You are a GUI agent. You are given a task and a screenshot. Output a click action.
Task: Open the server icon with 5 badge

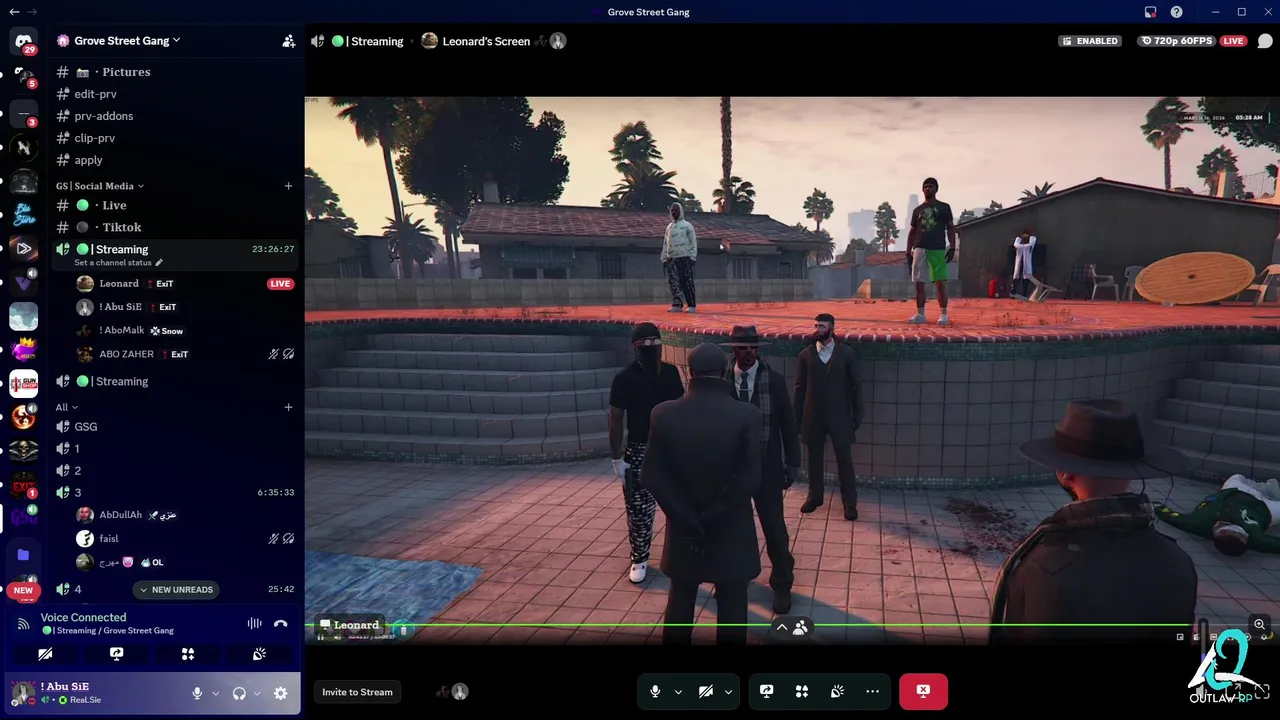23,76
